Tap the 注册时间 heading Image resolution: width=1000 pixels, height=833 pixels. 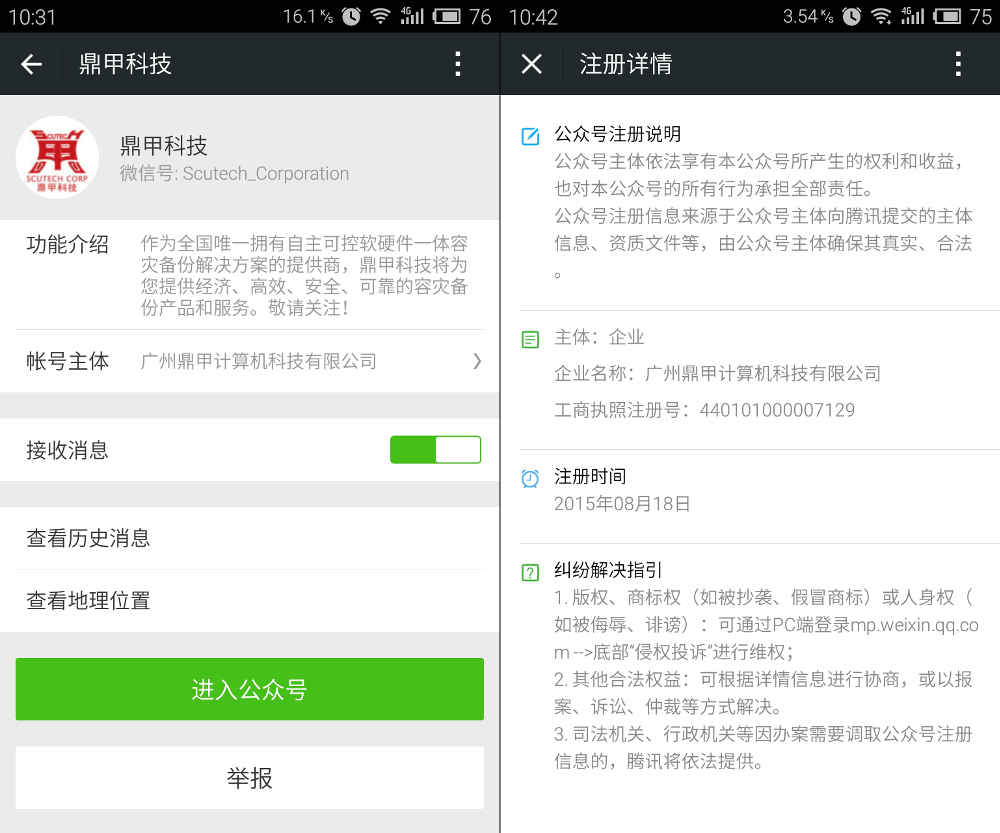590,476
